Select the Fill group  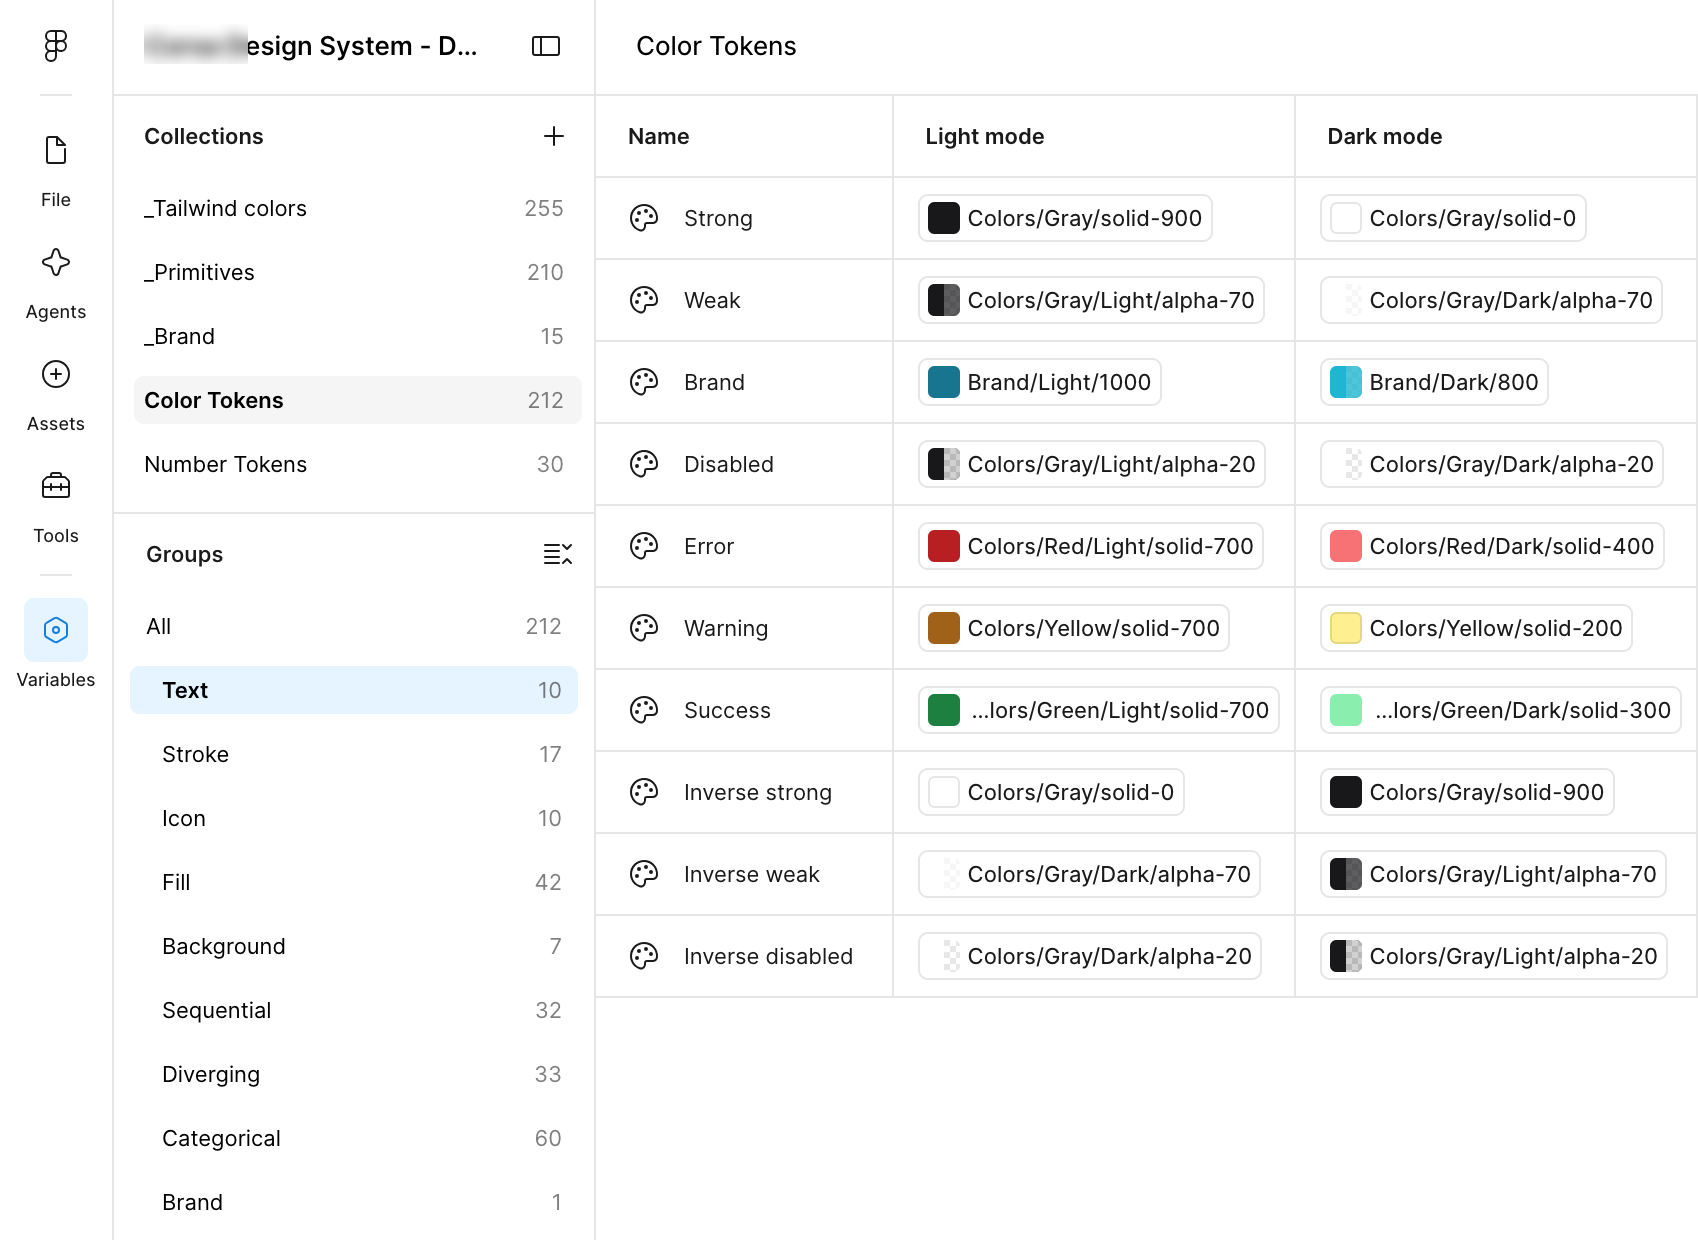[354, 882]
